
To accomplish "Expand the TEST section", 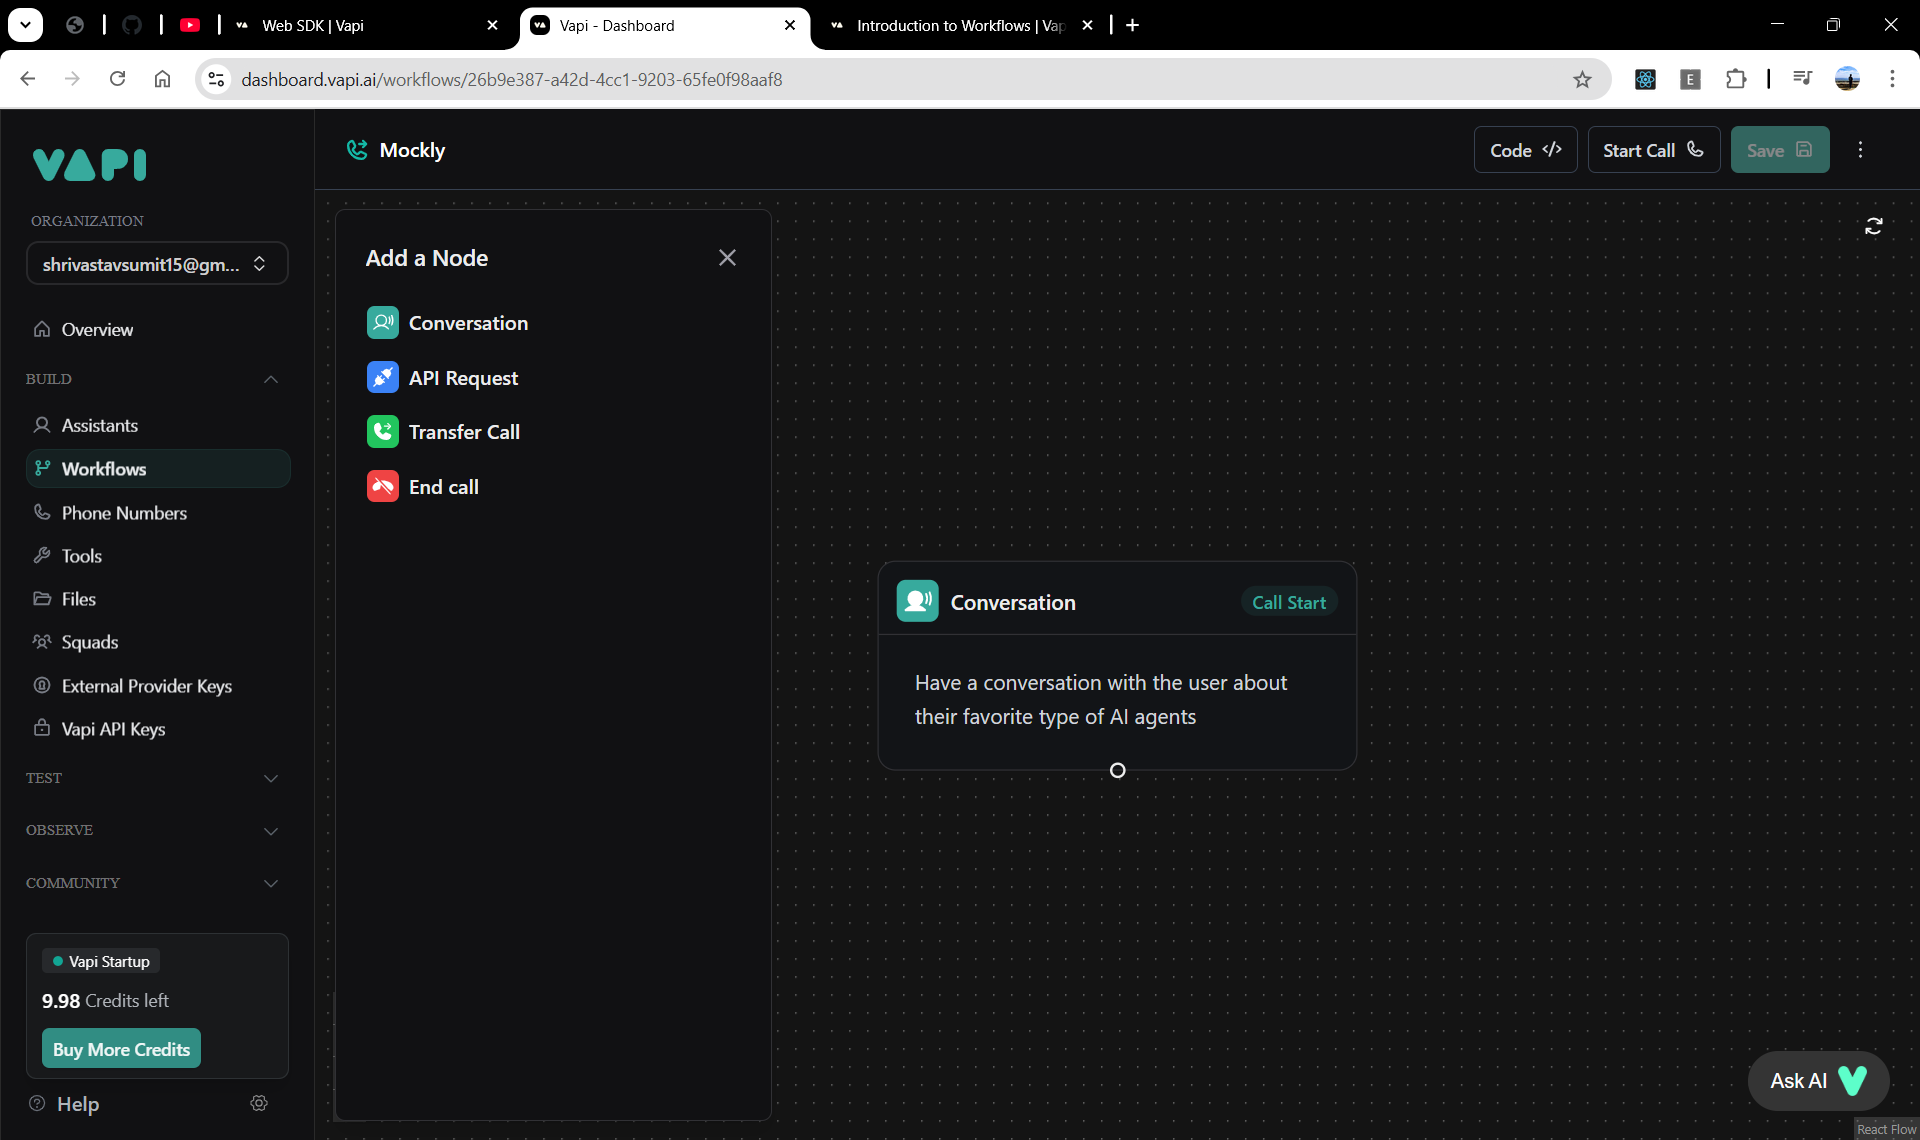I will point(270,778).
